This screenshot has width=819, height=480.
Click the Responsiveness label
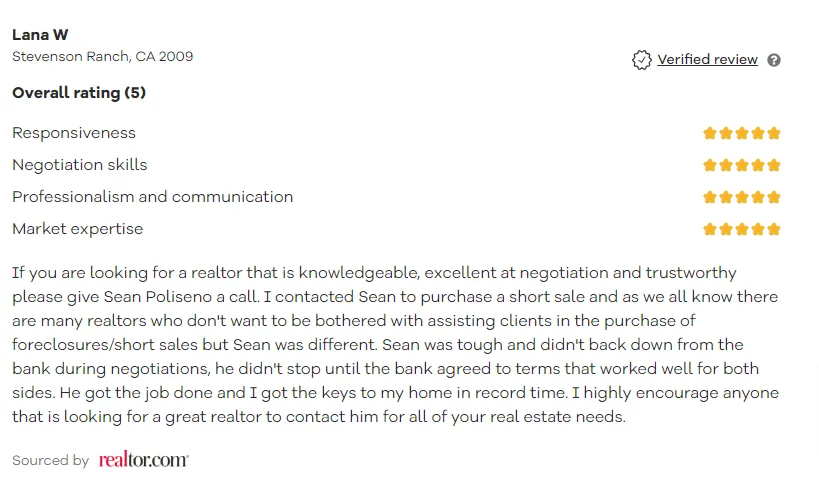tap(74, 133)
